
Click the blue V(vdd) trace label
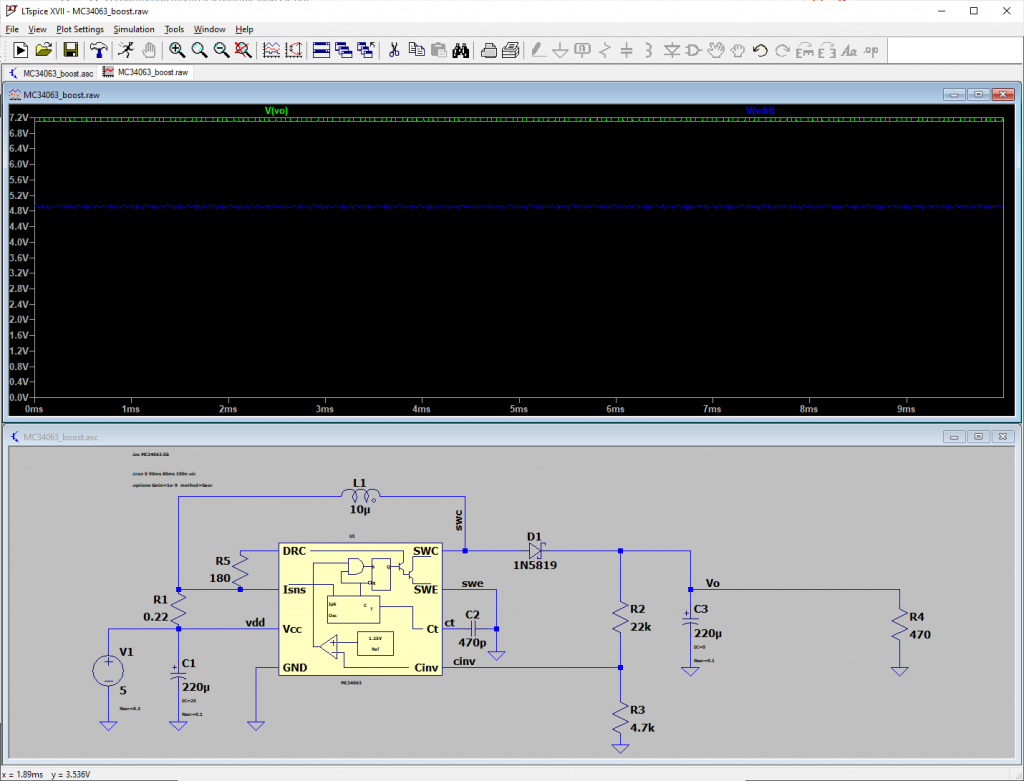[760, 111]
